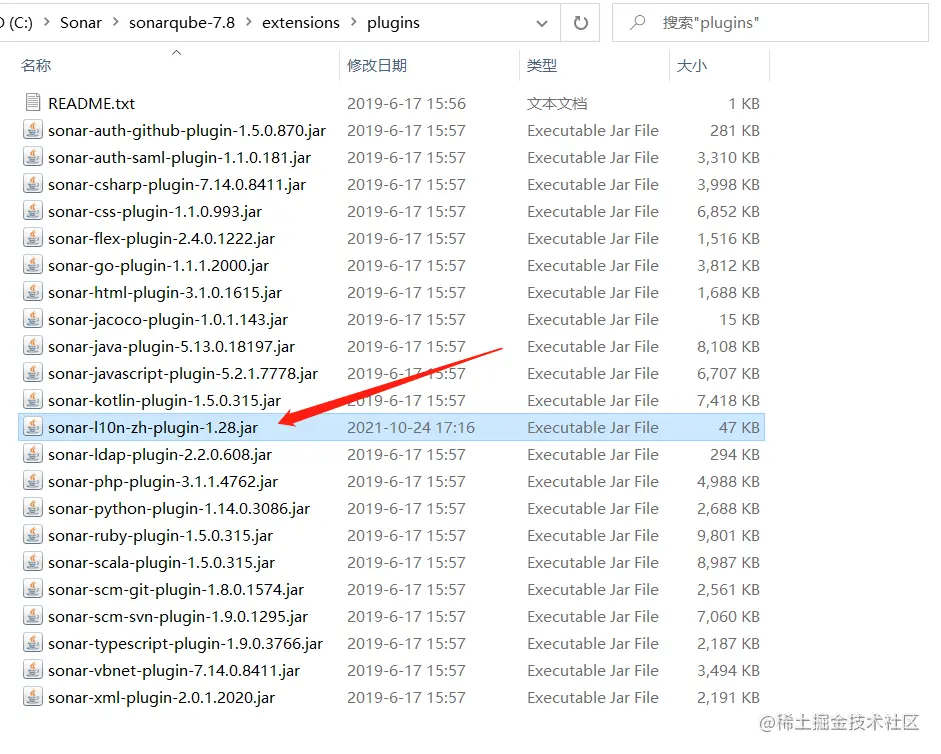Click date 2021-10-24 17:16
This screenshot has height=754, width=941.
tap(410, 427)
